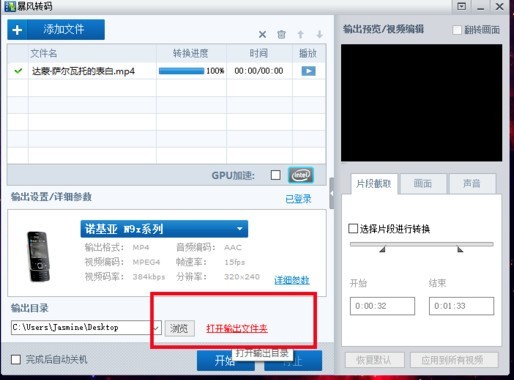514x380 pixels.
Task: Toggle 完成后自动关机 auto shutdown checkbox
Action: (16, 360)
